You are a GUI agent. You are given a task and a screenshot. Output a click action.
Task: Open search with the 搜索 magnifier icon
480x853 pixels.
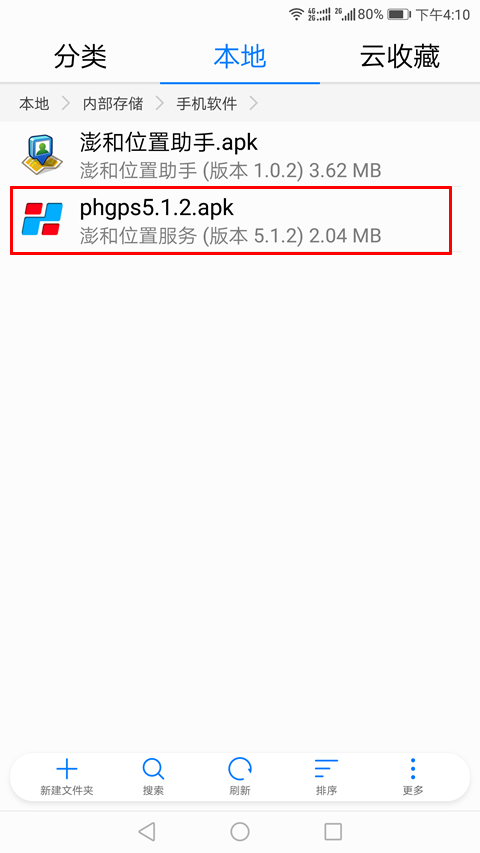point(153,769)
